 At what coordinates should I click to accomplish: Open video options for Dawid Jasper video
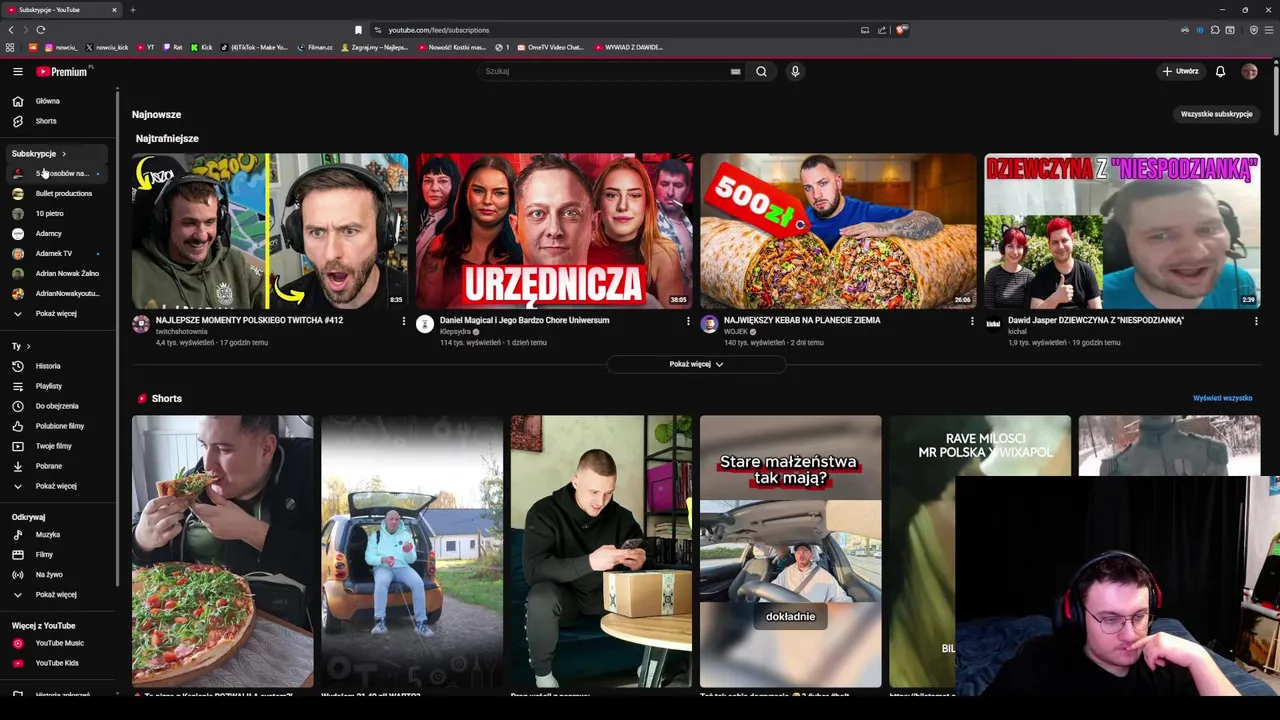click(x=1256, y=321)
